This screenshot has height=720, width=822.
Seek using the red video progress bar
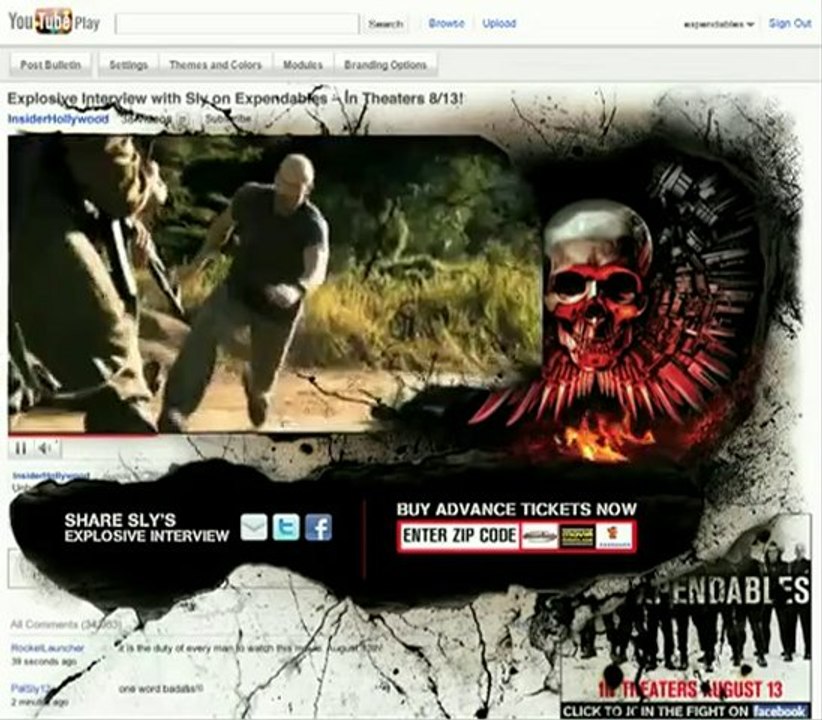(82, 435)
